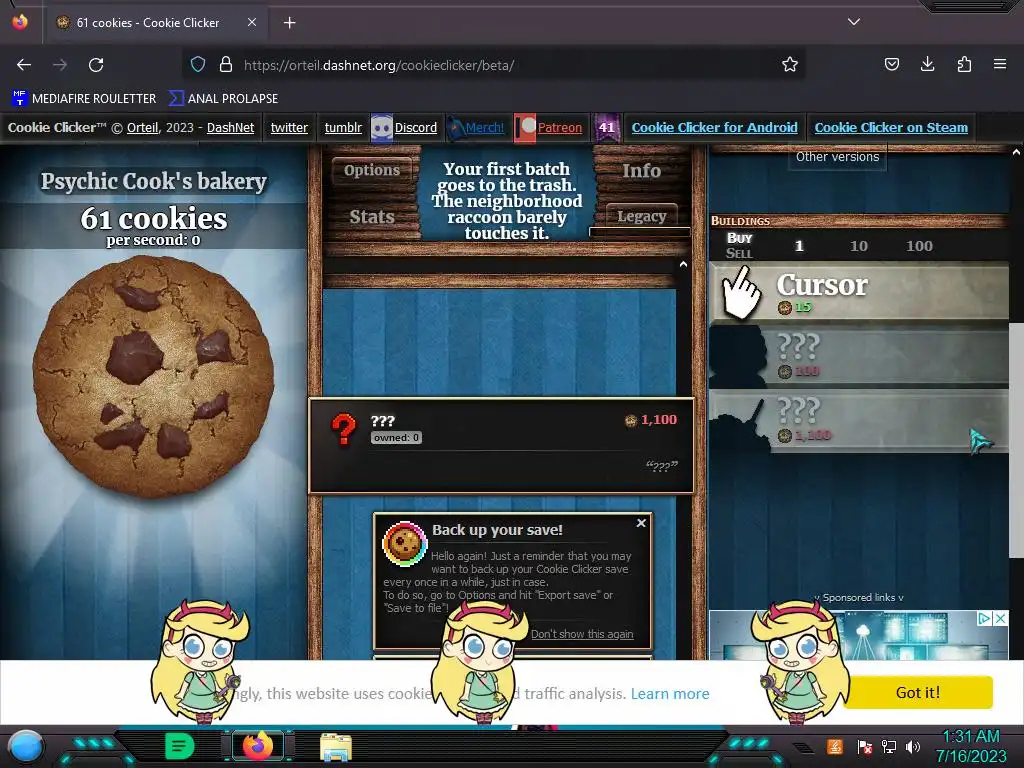Image resolution: width=1024 pixels, height=768 pixels.
Task: Click Don't show this again link
Action: click(x=582, y=634)
